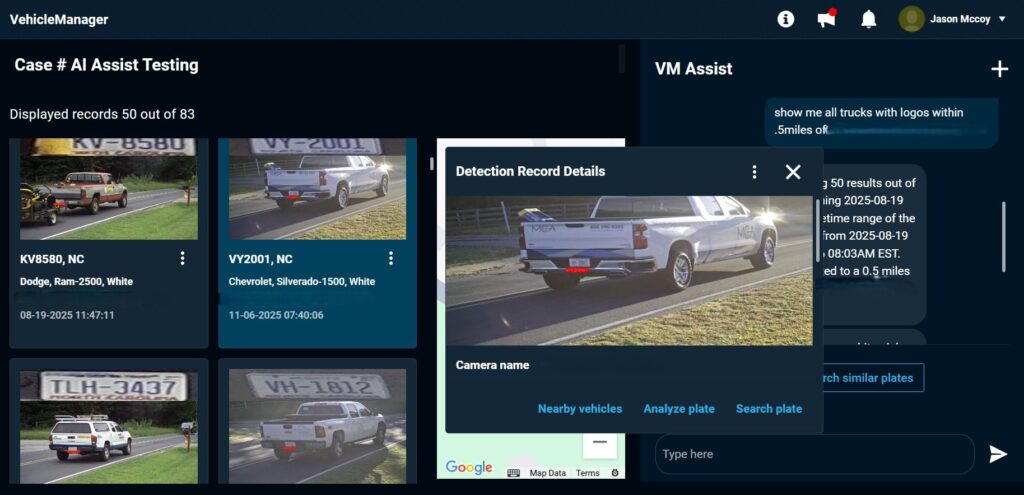Click timestamp 08-19-2025 11:47:11
1024x495 pixels.
67,315
